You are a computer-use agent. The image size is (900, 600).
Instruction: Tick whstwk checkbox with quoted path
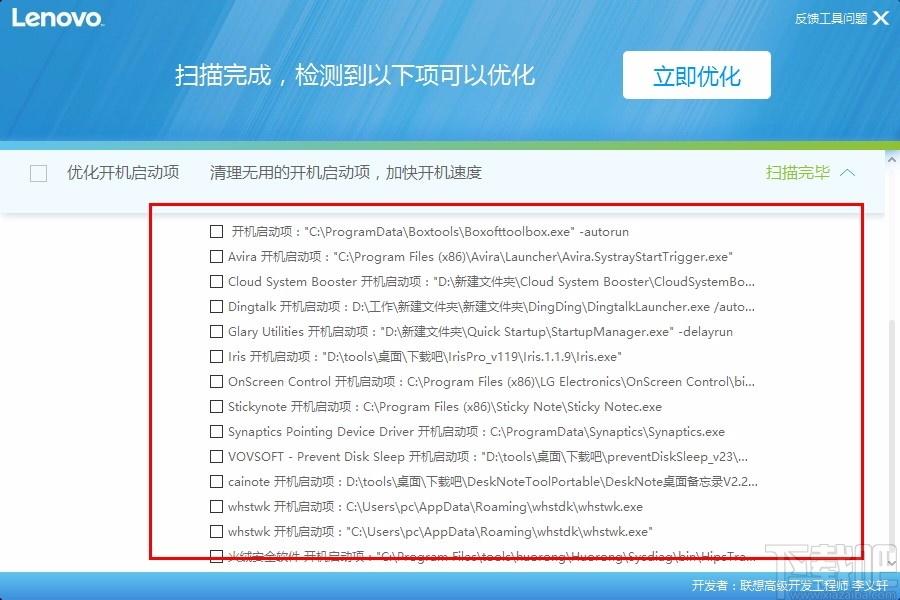pyautogui.click(x=216, y=531)
